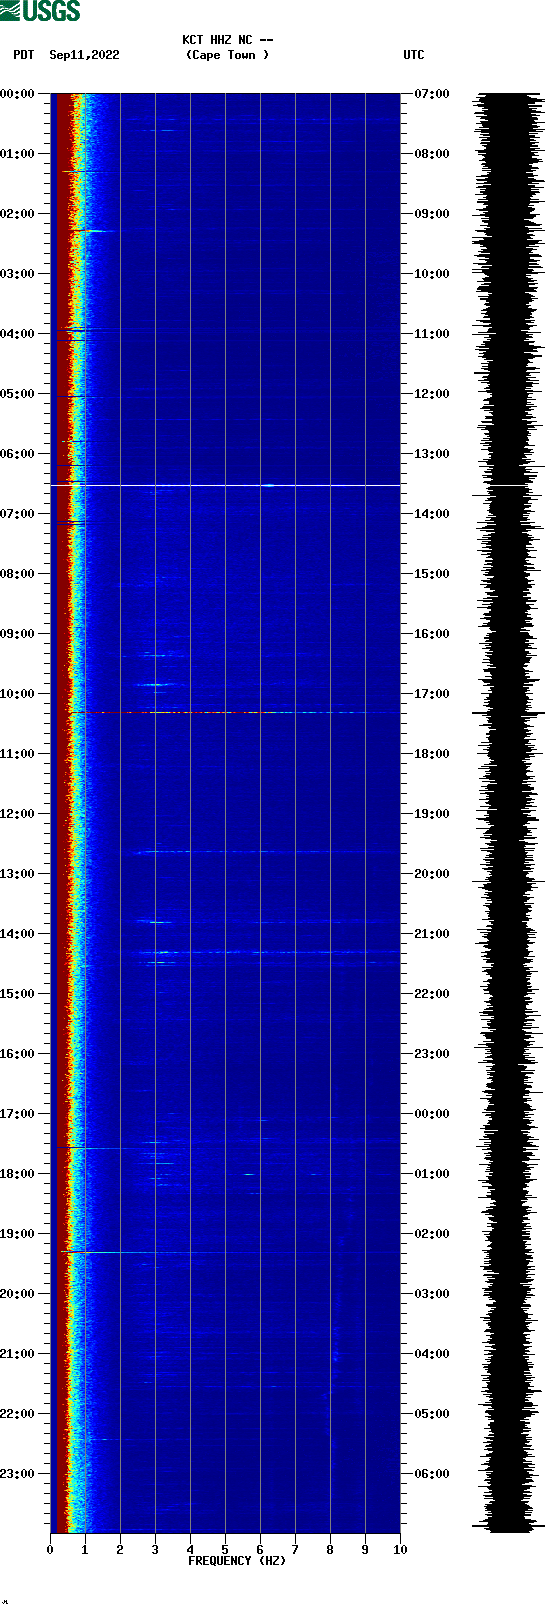Click the waveform spike near 17:20 UTC

(509, 713)
